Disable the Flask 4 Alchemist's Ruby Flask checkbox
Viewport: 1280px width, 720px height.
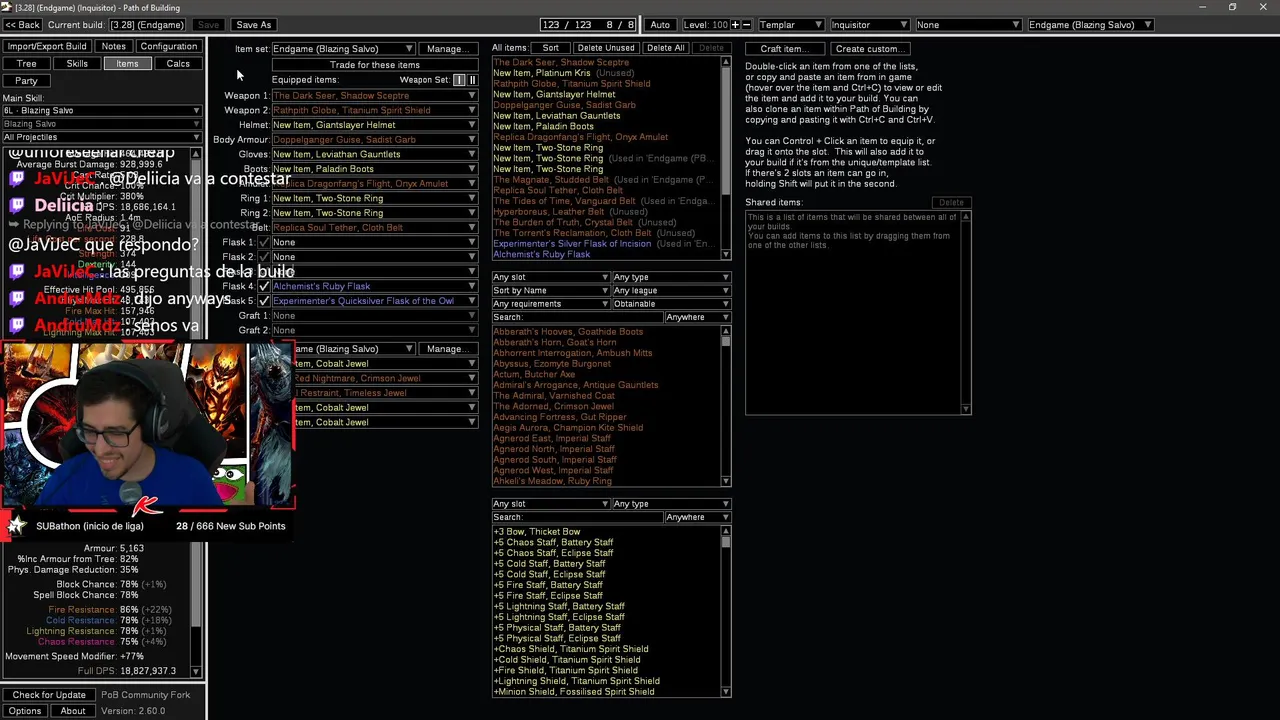pyautogui.click(x=264, y=286)
